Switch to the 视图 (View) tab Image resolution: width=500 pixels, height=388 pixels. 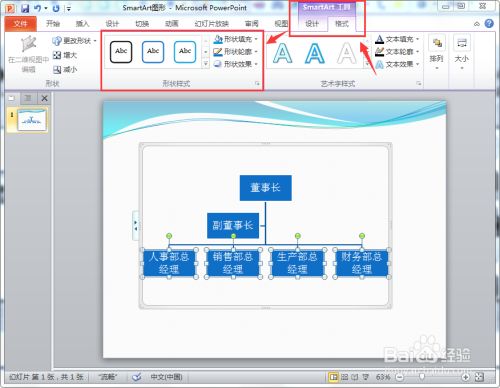281,24
